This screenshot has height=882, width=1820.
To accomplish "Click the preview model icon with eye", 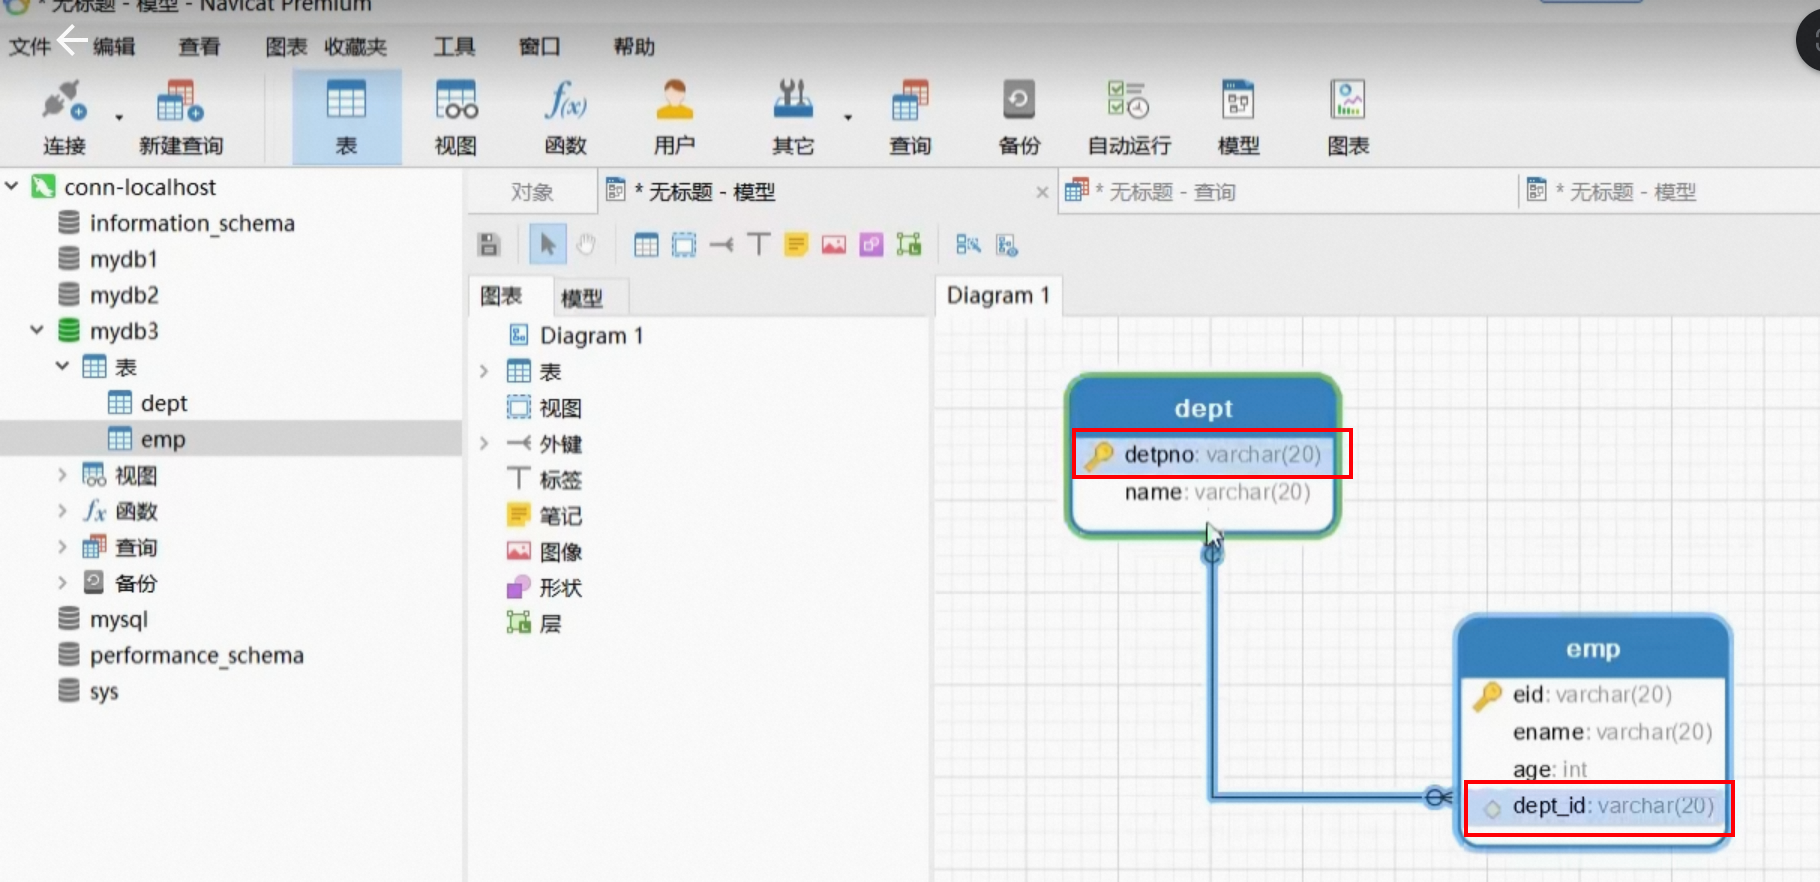I will 1007,245.
